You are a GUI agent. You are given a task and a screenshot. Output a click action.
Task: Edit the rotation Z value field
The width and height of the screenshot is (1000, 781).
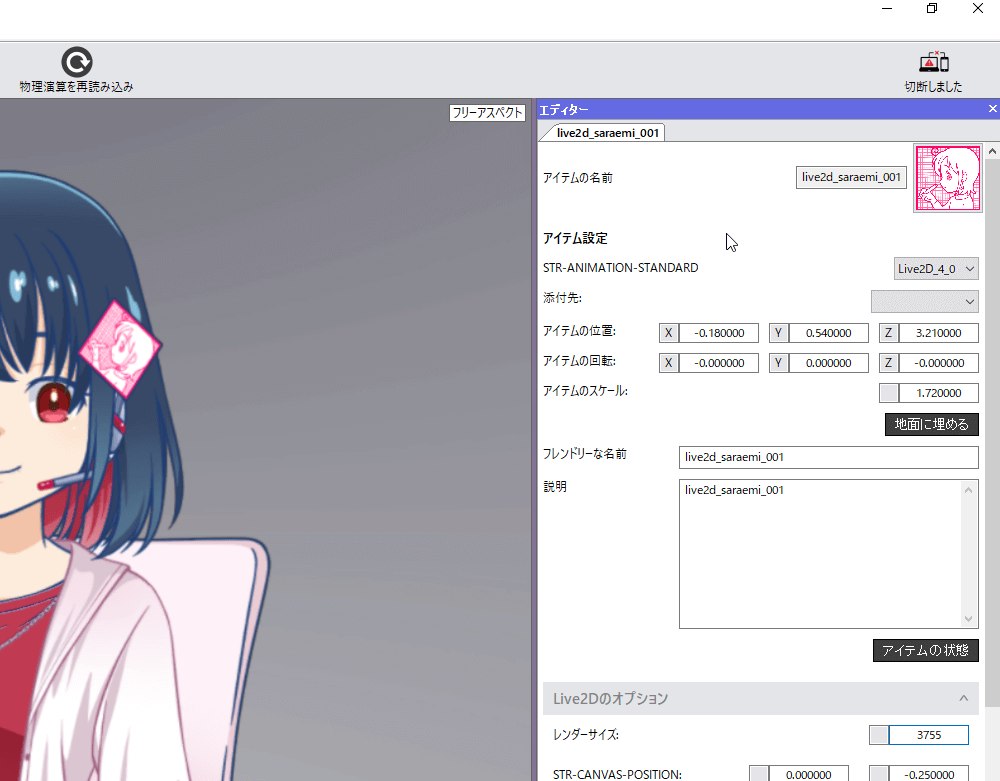(x=938, y=363)
